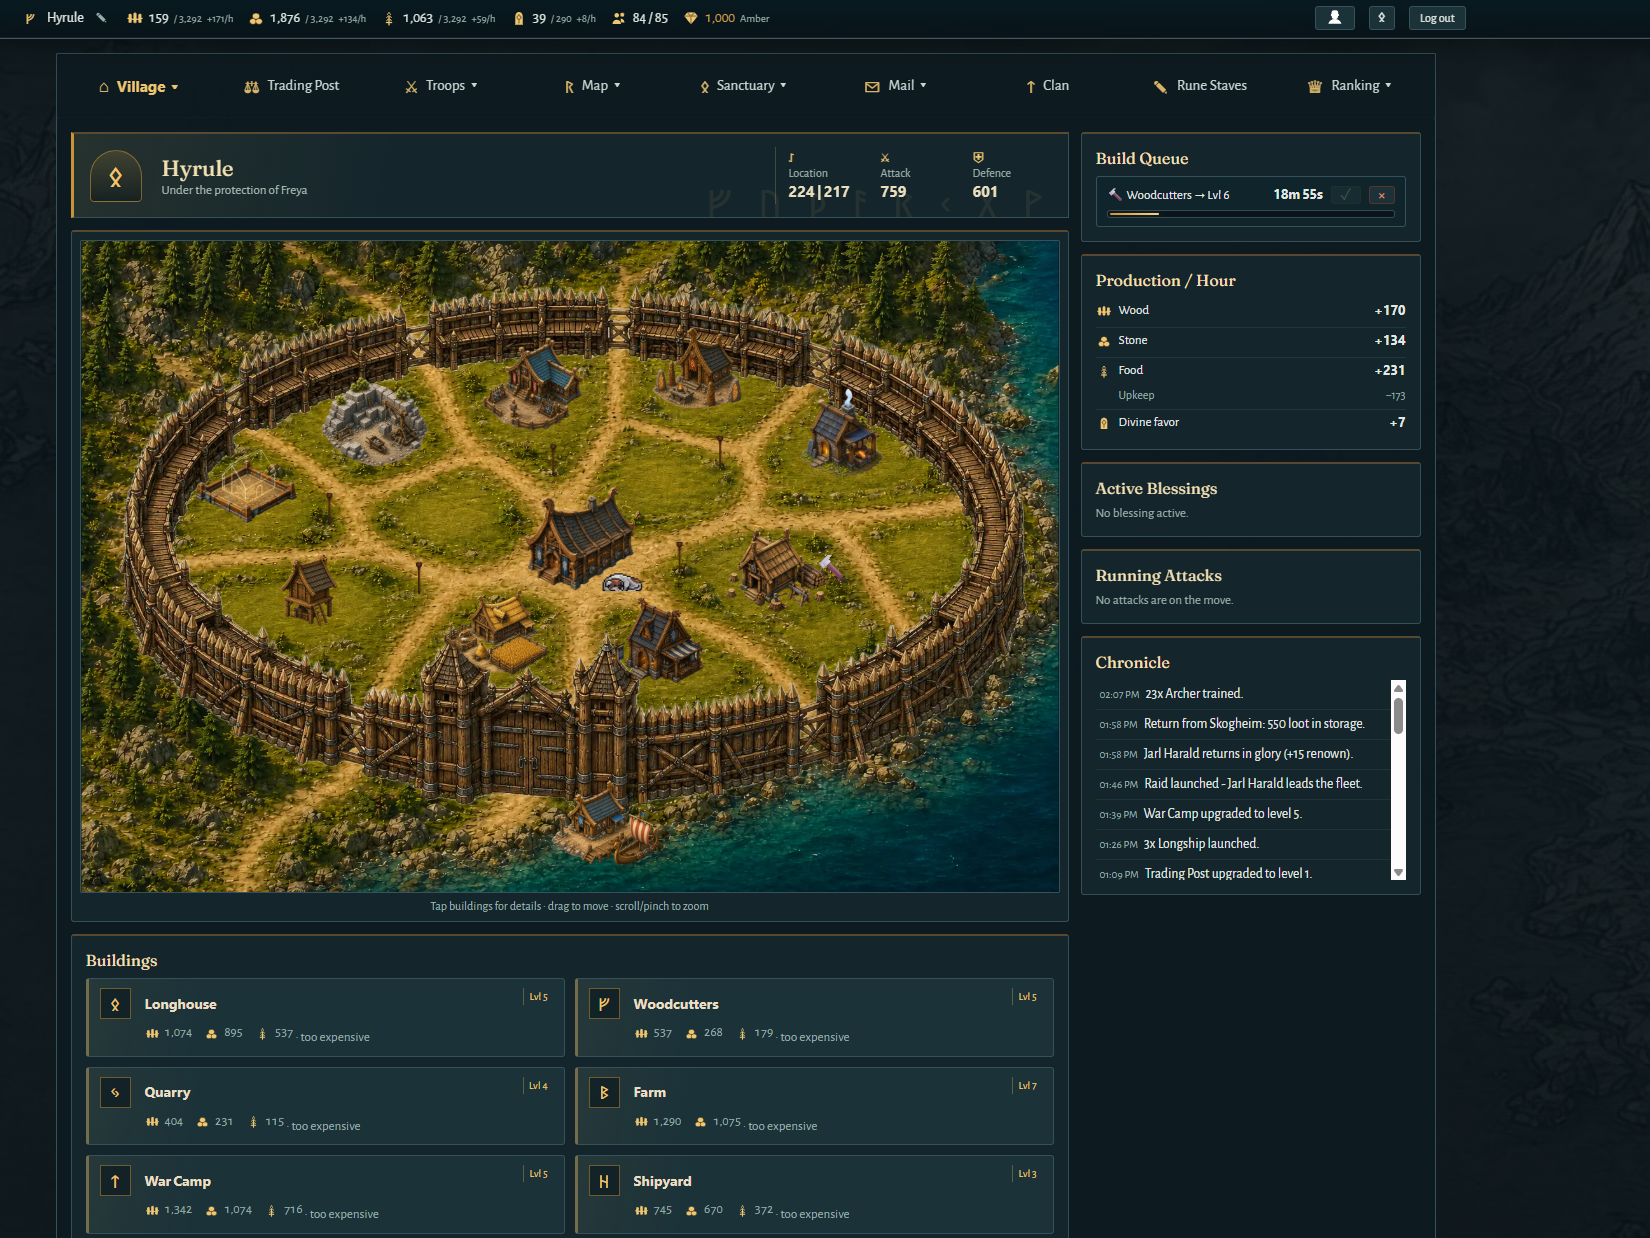
Task: Click the Chronicle scrollbar down arrow
Action: coord(1399,873)
